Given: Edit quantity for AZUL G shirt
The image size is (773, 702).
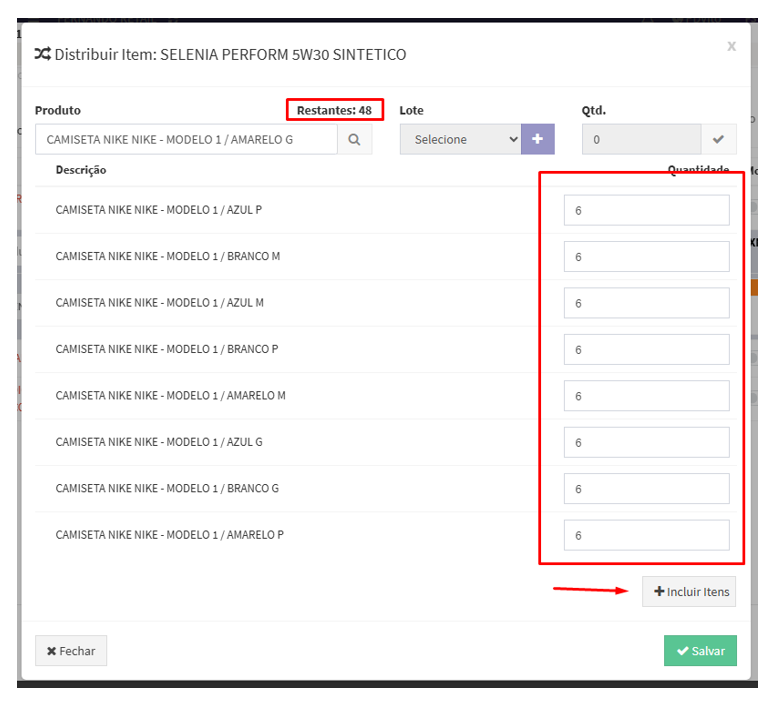Looking at the screenshot, I should pyautogui.click(x=646, y=443).
